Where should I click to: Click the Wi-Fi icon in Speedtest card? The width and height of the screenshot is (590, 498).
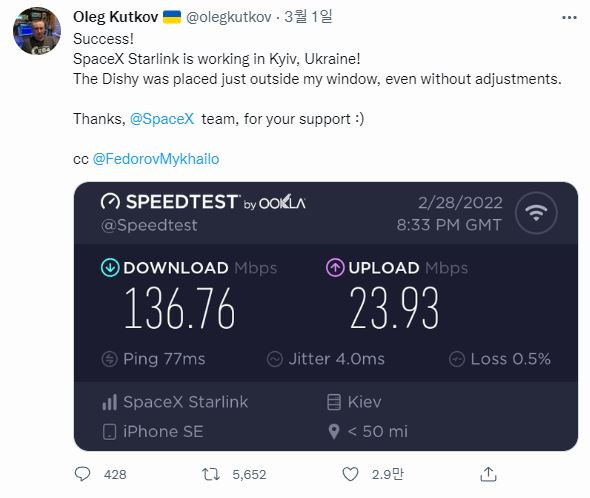[x=536, y=213]
